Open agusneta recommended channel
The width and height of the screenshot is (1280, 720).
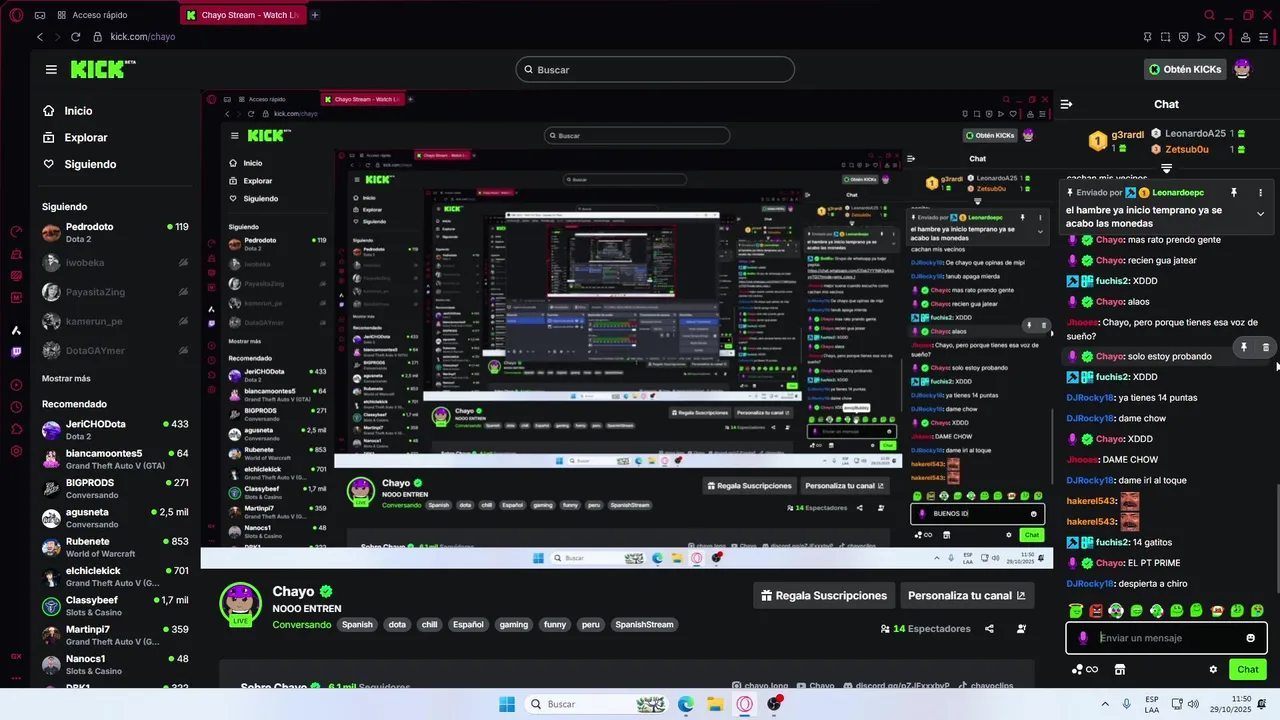(x=115, y=518)
